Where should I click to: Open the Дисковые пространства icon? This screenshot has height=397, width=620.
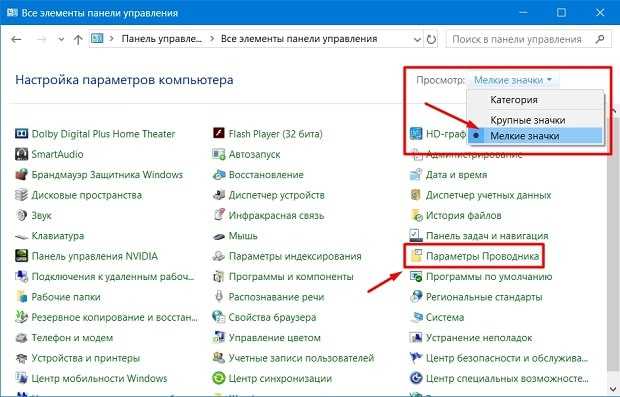tap(21, 195)
